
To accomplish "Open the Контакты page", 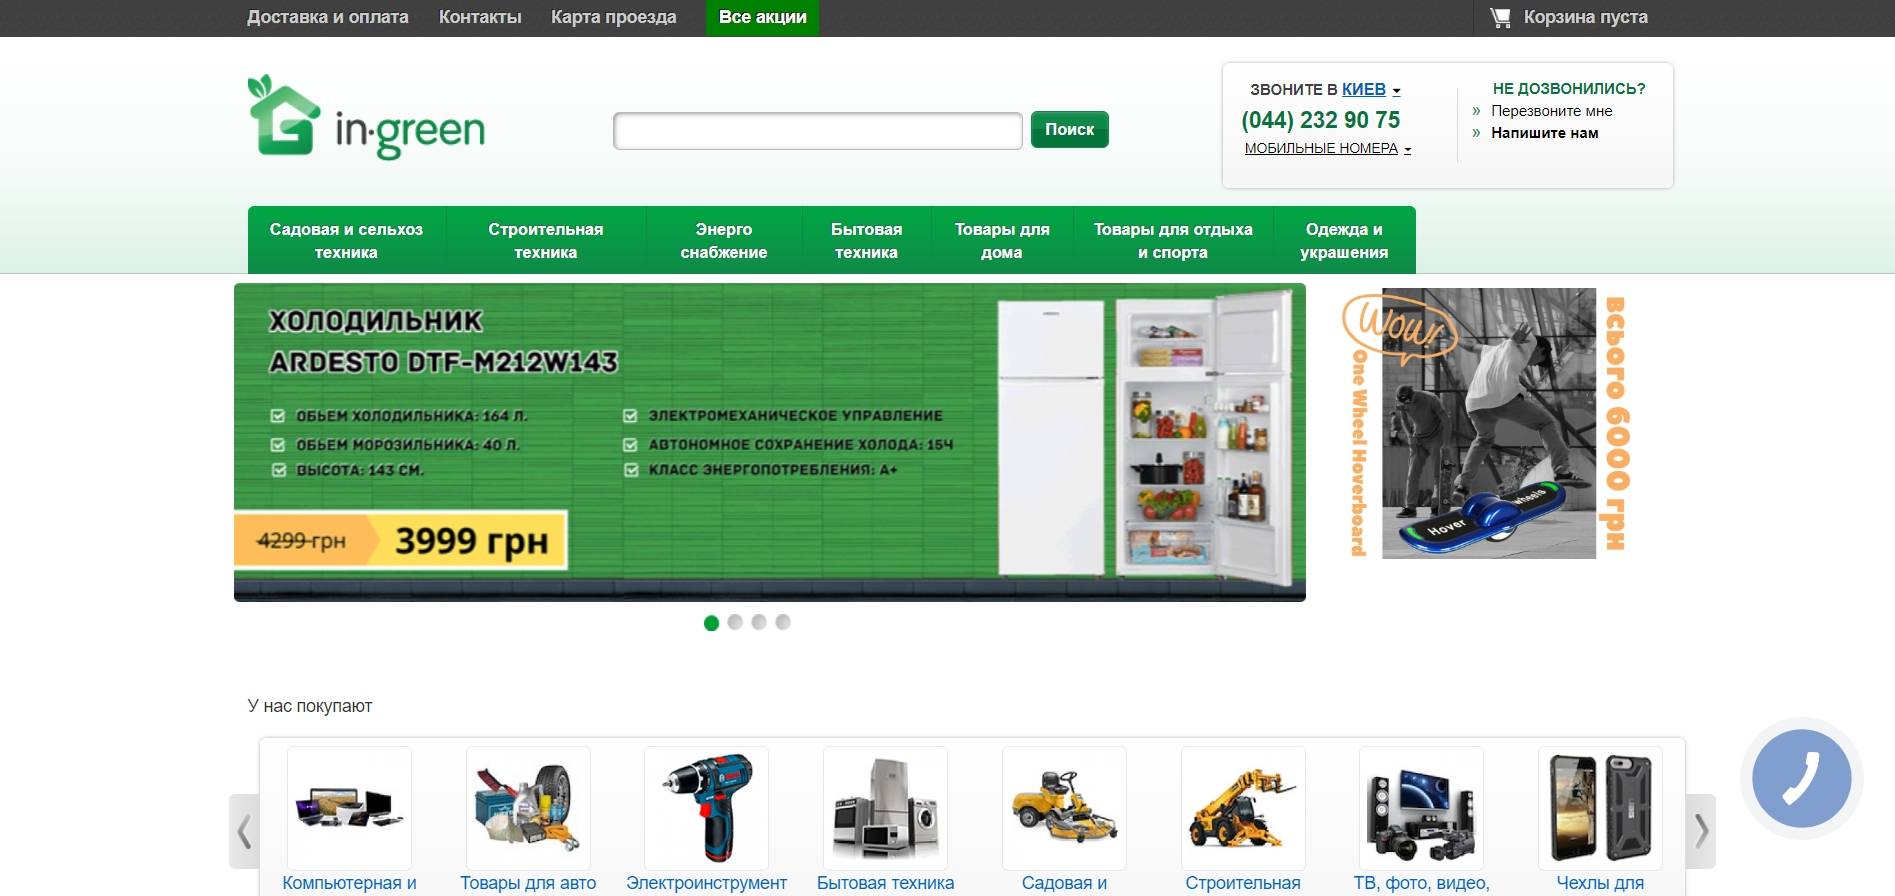I will tap(480, 17).
